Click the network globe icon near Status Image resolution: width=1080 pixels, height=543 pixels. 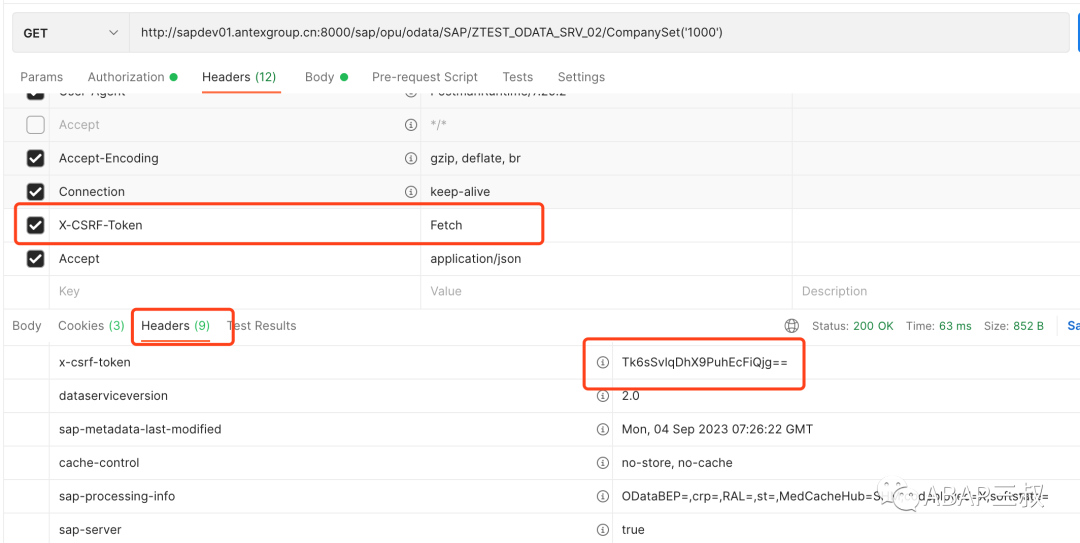pyautogui.click(x=792, y=326)
